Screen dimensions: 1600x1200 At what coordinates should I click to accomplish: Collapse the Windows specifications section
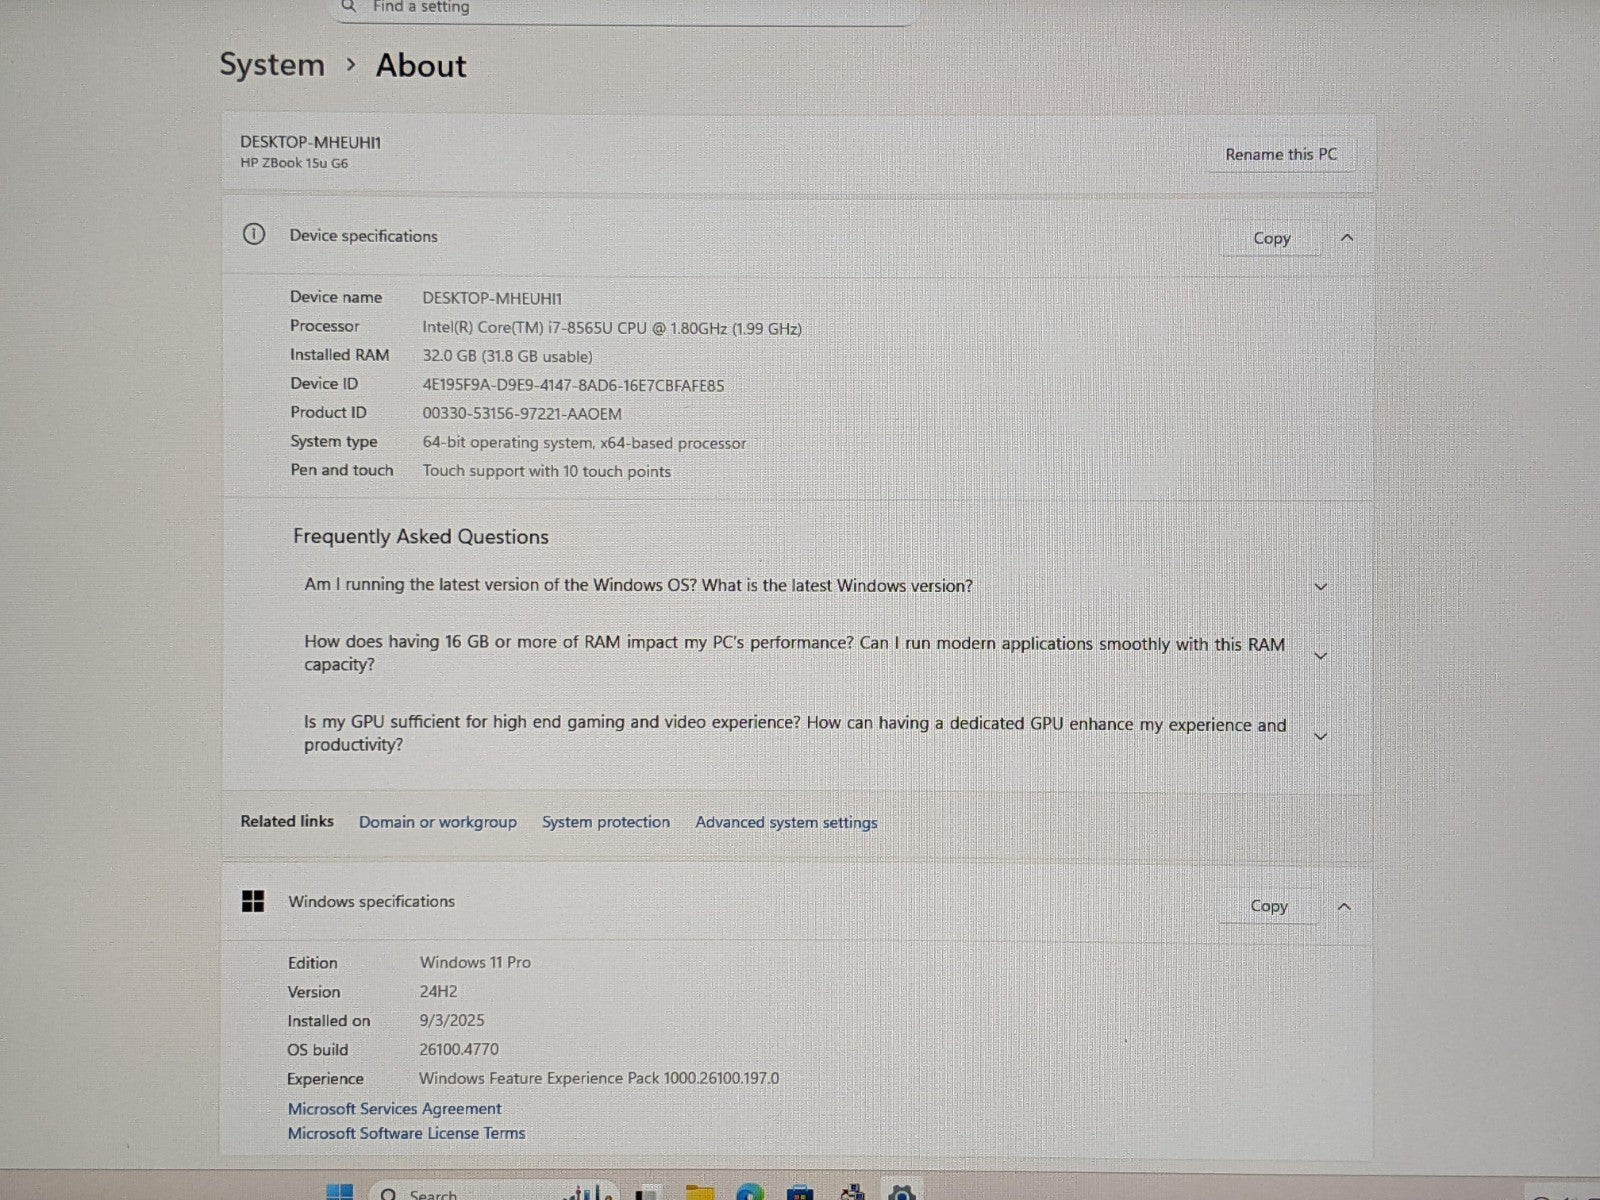pyautogui.click(x=1344, y=907)
